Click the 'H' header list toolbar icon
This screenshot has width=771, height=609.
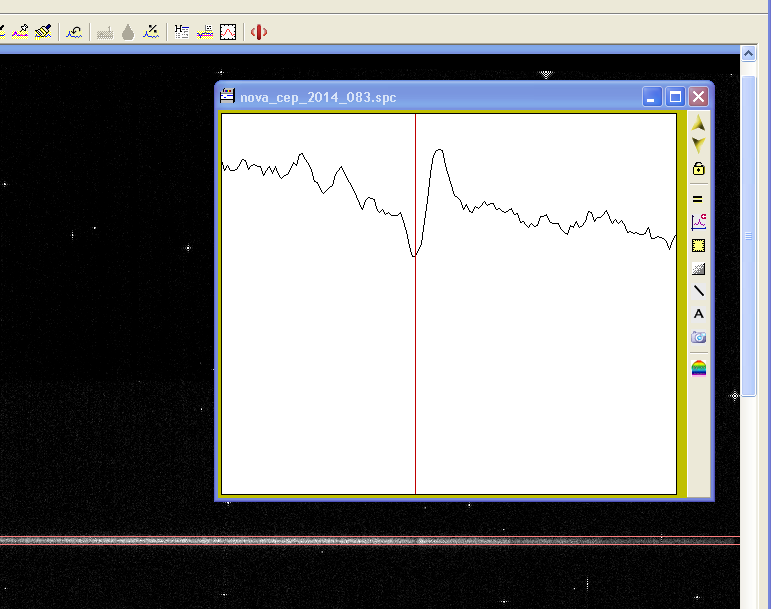pos(181,32)
